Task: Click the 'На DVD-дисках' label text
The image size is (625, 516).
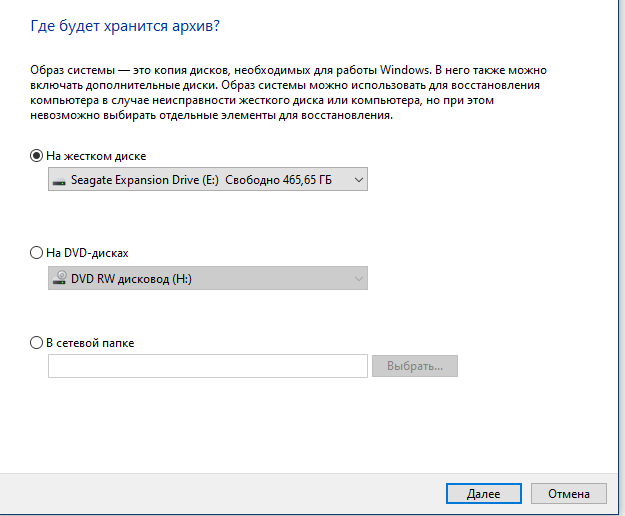Action: pyautogui.click(x=88, y=254)
